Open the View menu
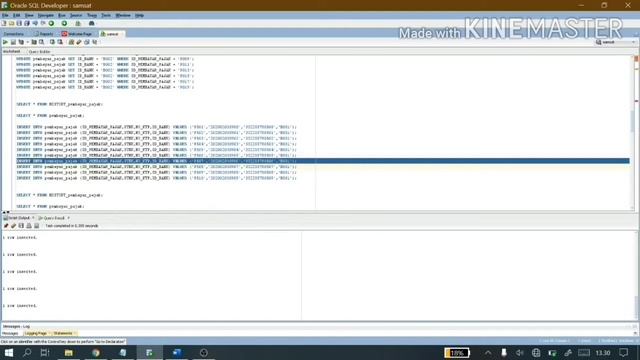The height and width of the screenshot is (360, 640). coord(29,15)
